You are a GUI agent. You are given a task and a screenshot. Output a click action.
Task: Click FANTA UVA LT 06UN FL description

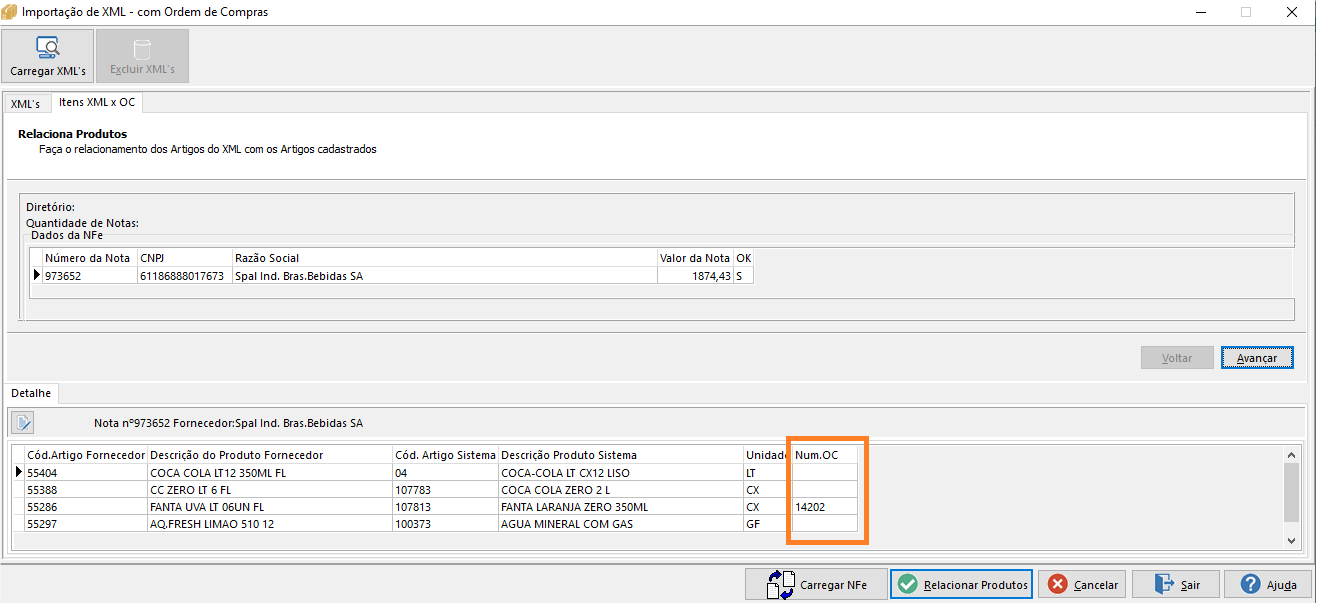point(269,507)
